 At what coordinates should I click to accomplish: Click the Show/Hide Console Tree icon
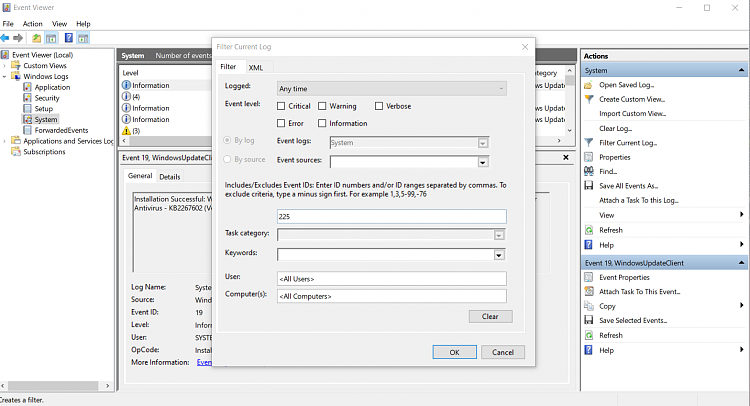(51, 38)
